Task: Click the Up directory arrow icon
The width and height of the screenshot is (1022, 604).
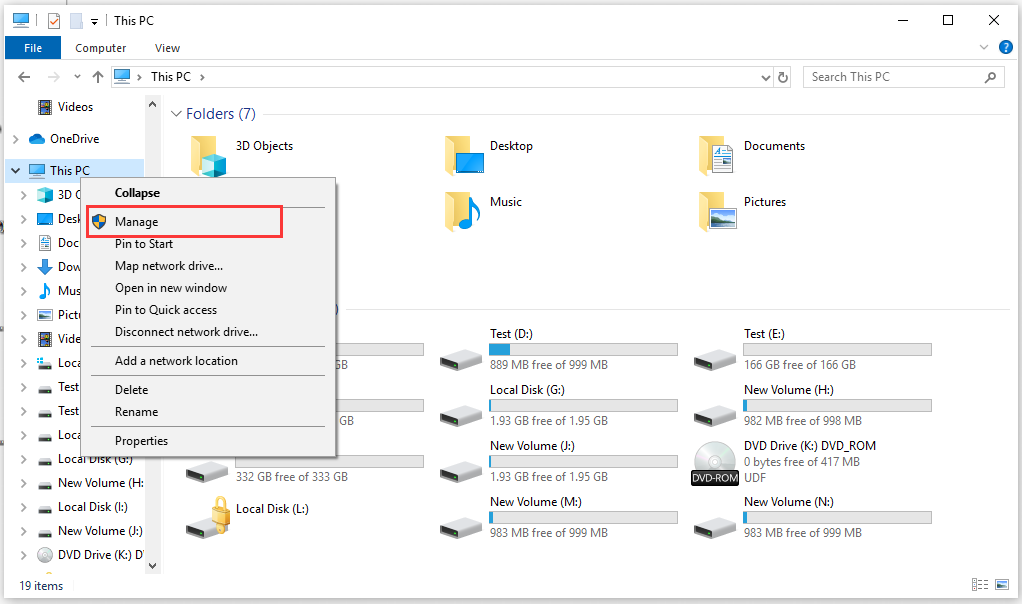Action: click(97, 77)
